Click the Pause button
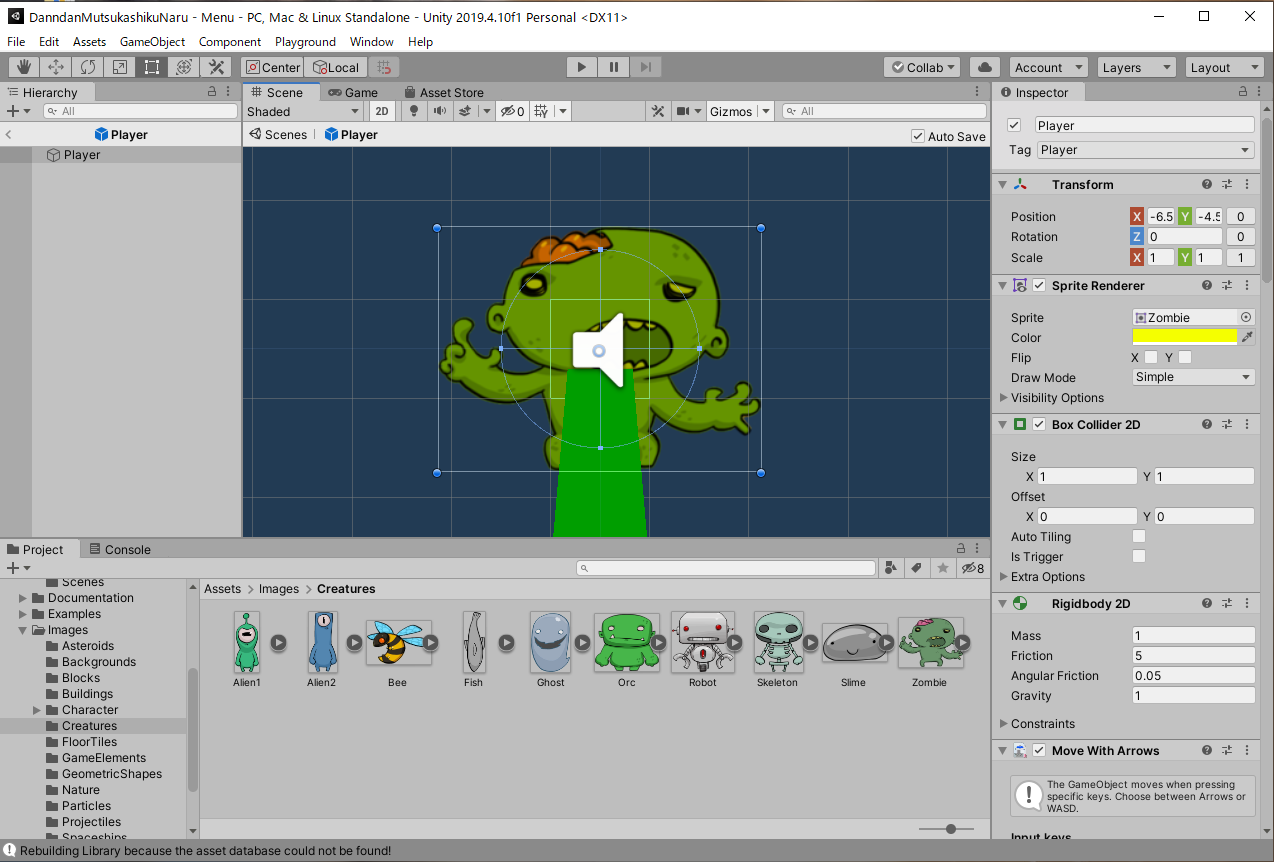The image size is (1274, 862). pos(613,67)
